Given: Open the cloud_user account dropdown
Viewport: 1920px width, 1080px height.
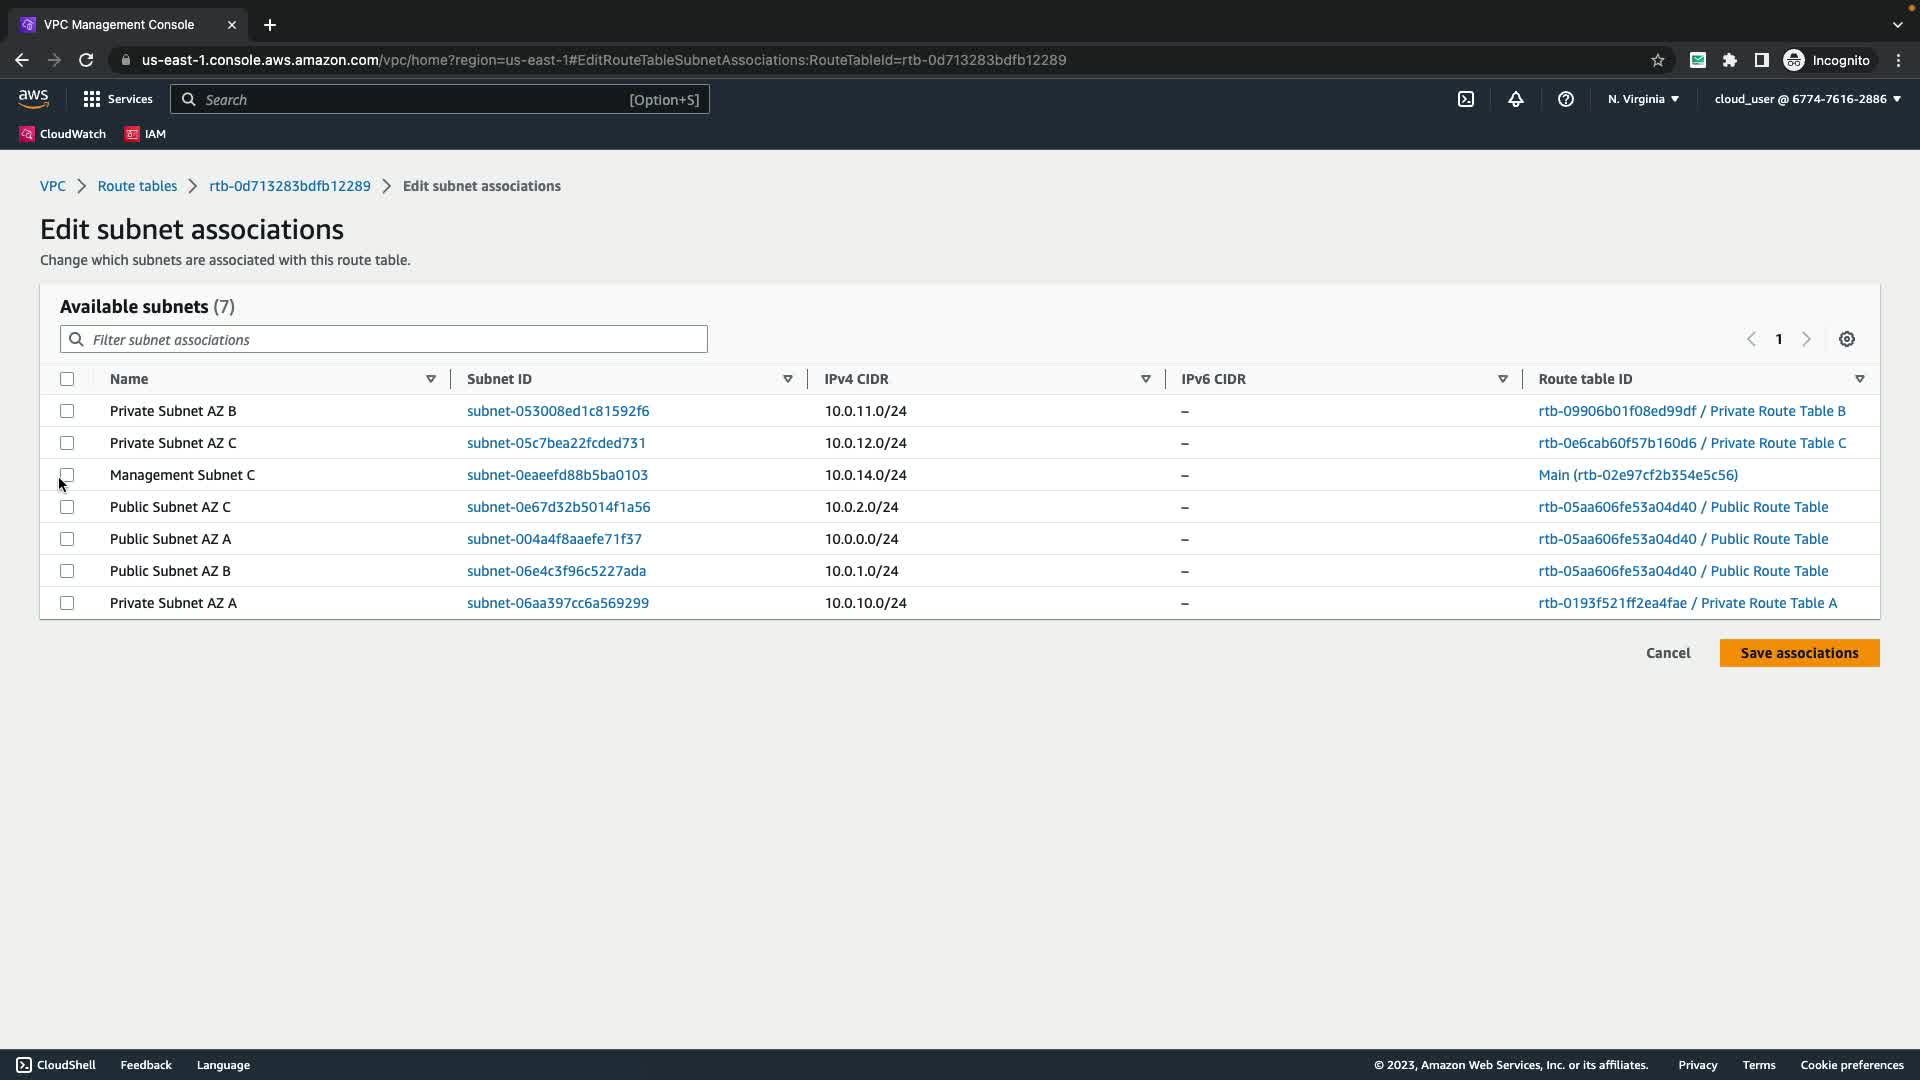Looking at the screenshot, I should click(x=1807, y=99).
